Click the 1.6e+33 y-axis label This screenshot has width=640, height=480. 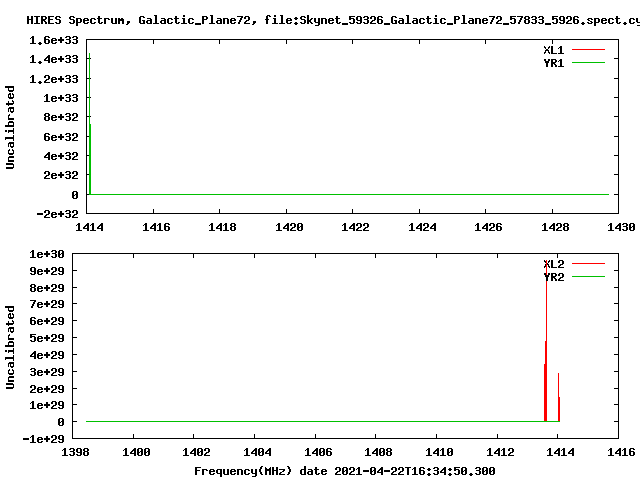53,40
